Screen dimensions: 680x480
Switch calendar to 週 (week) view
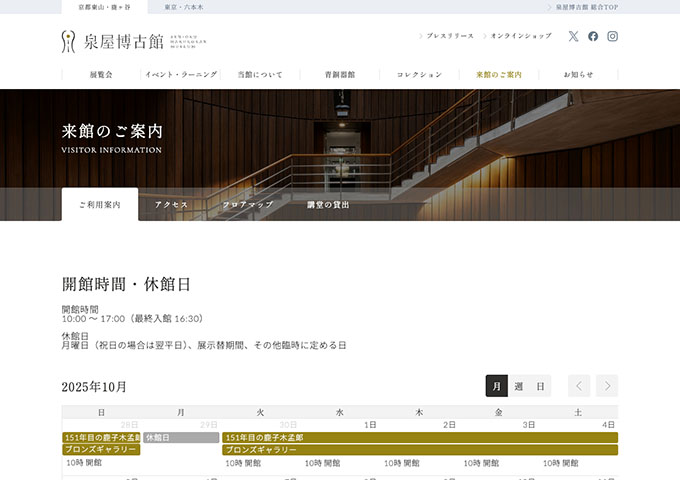(x=518, y=386)
